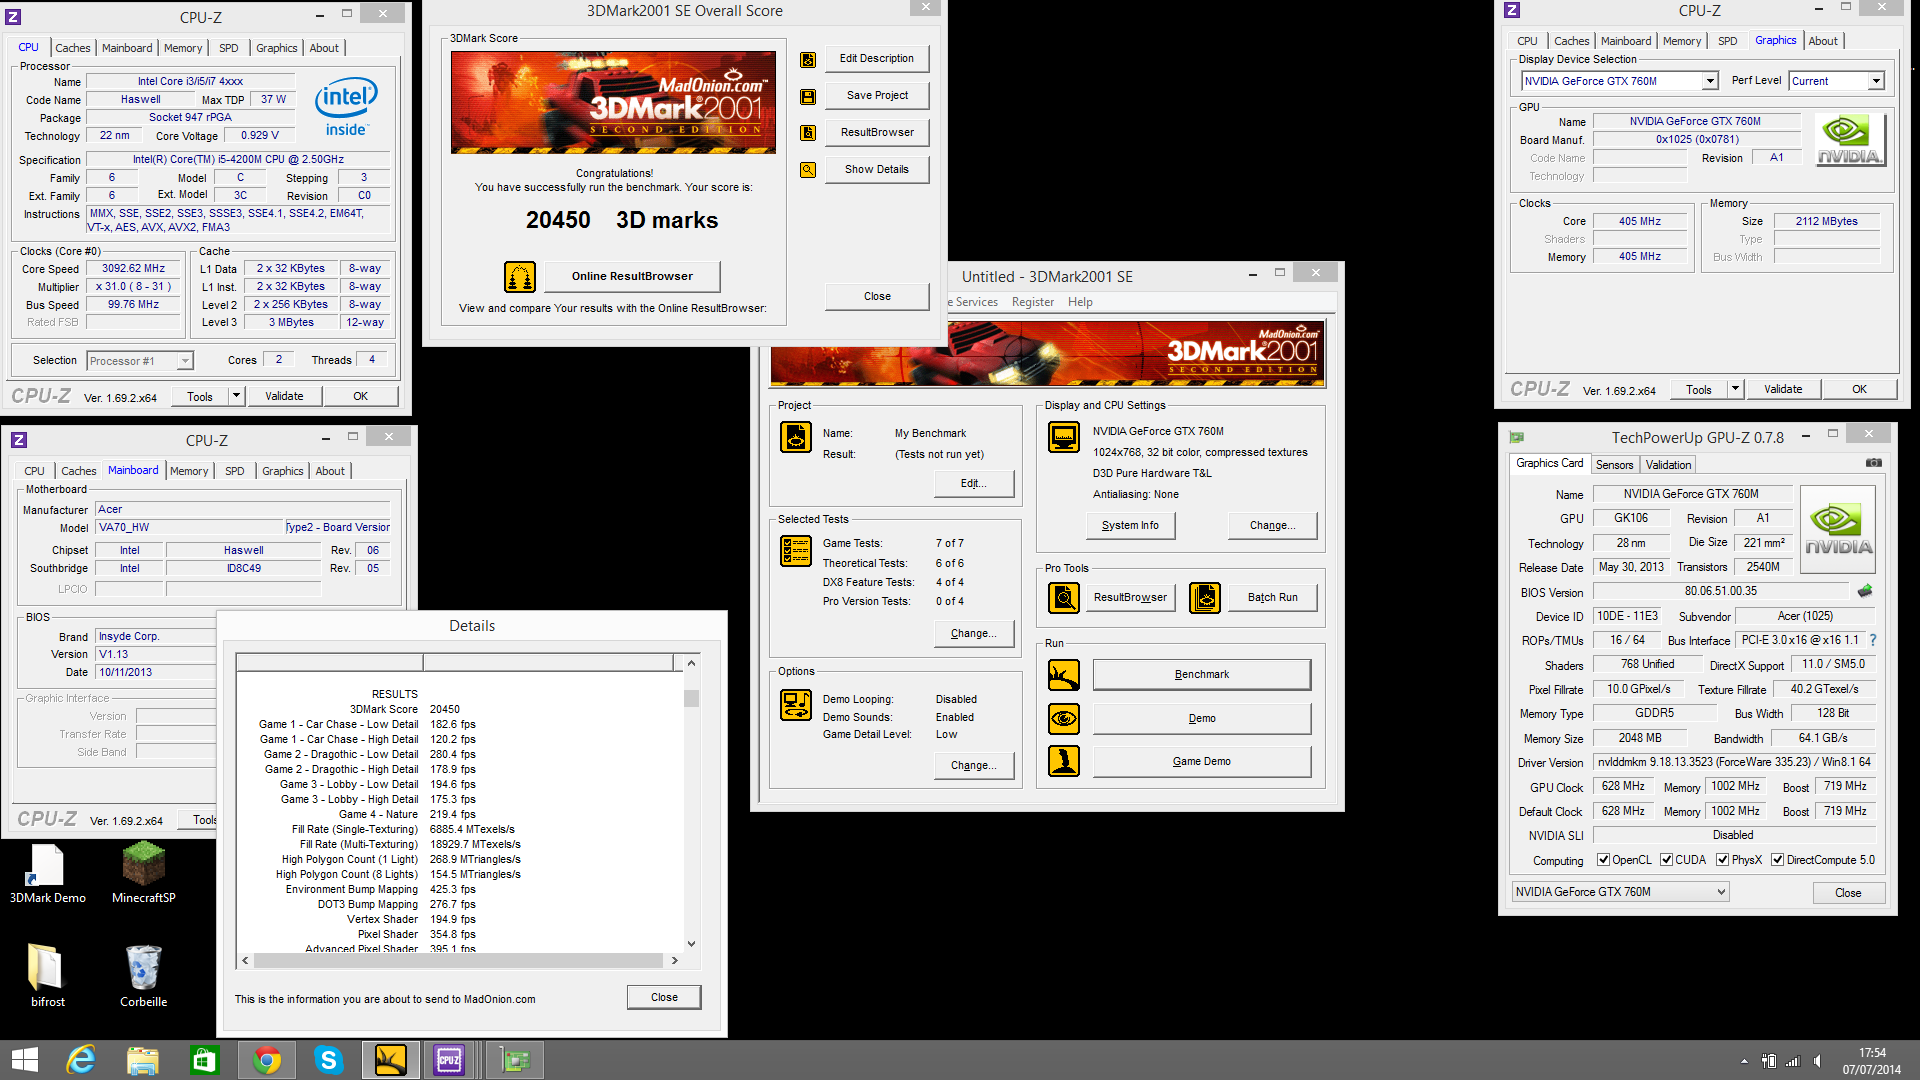
Task: Click the Name field showing Intel Core i3/i5/i7
Action: [190, 81]
